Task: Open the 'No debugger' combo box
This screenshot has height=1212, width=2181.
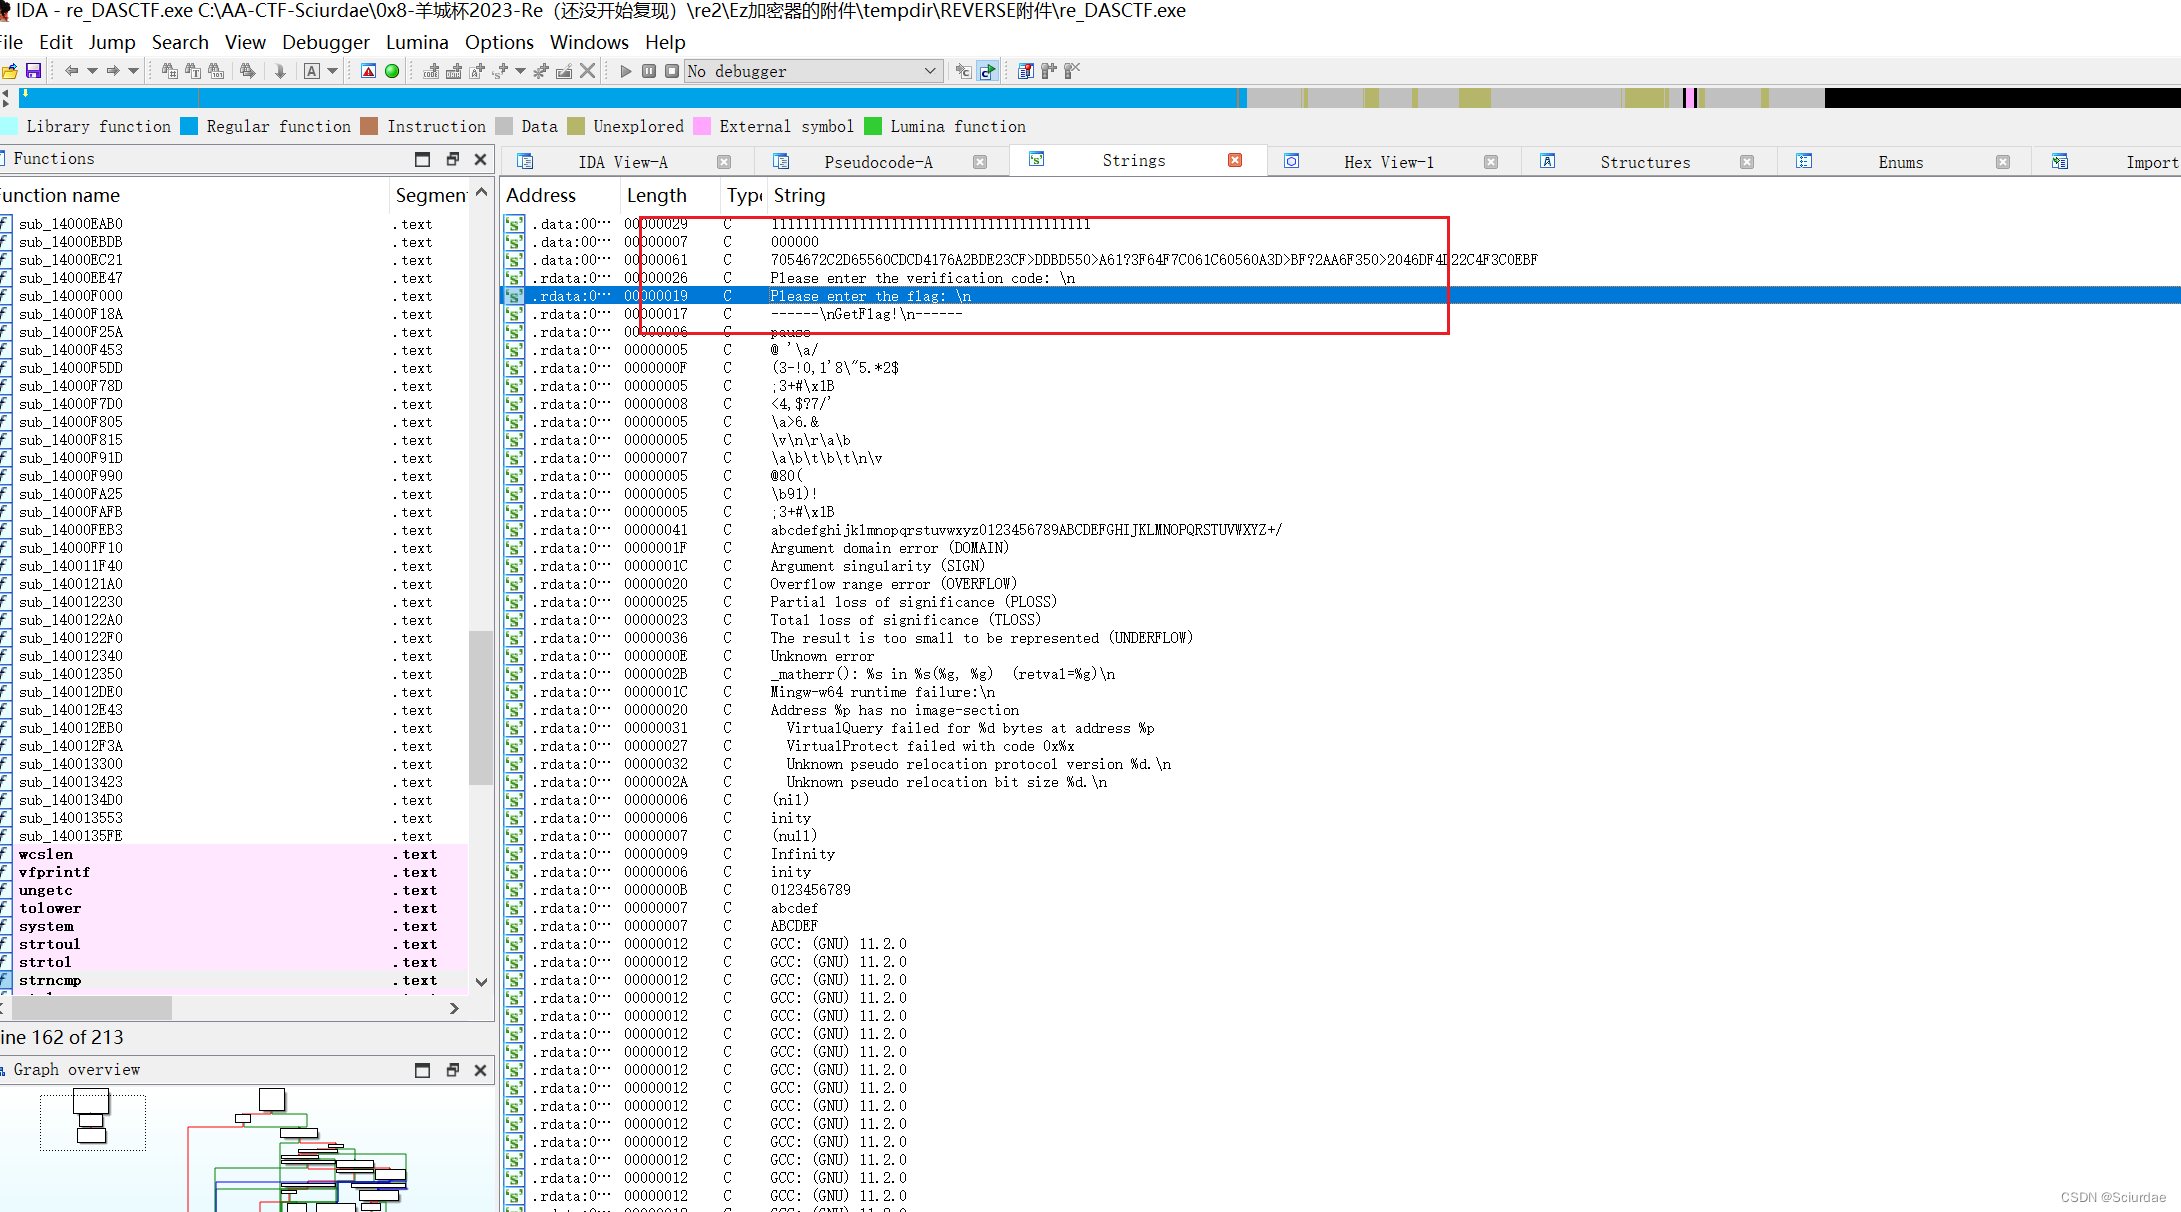Action: (813, 71)
